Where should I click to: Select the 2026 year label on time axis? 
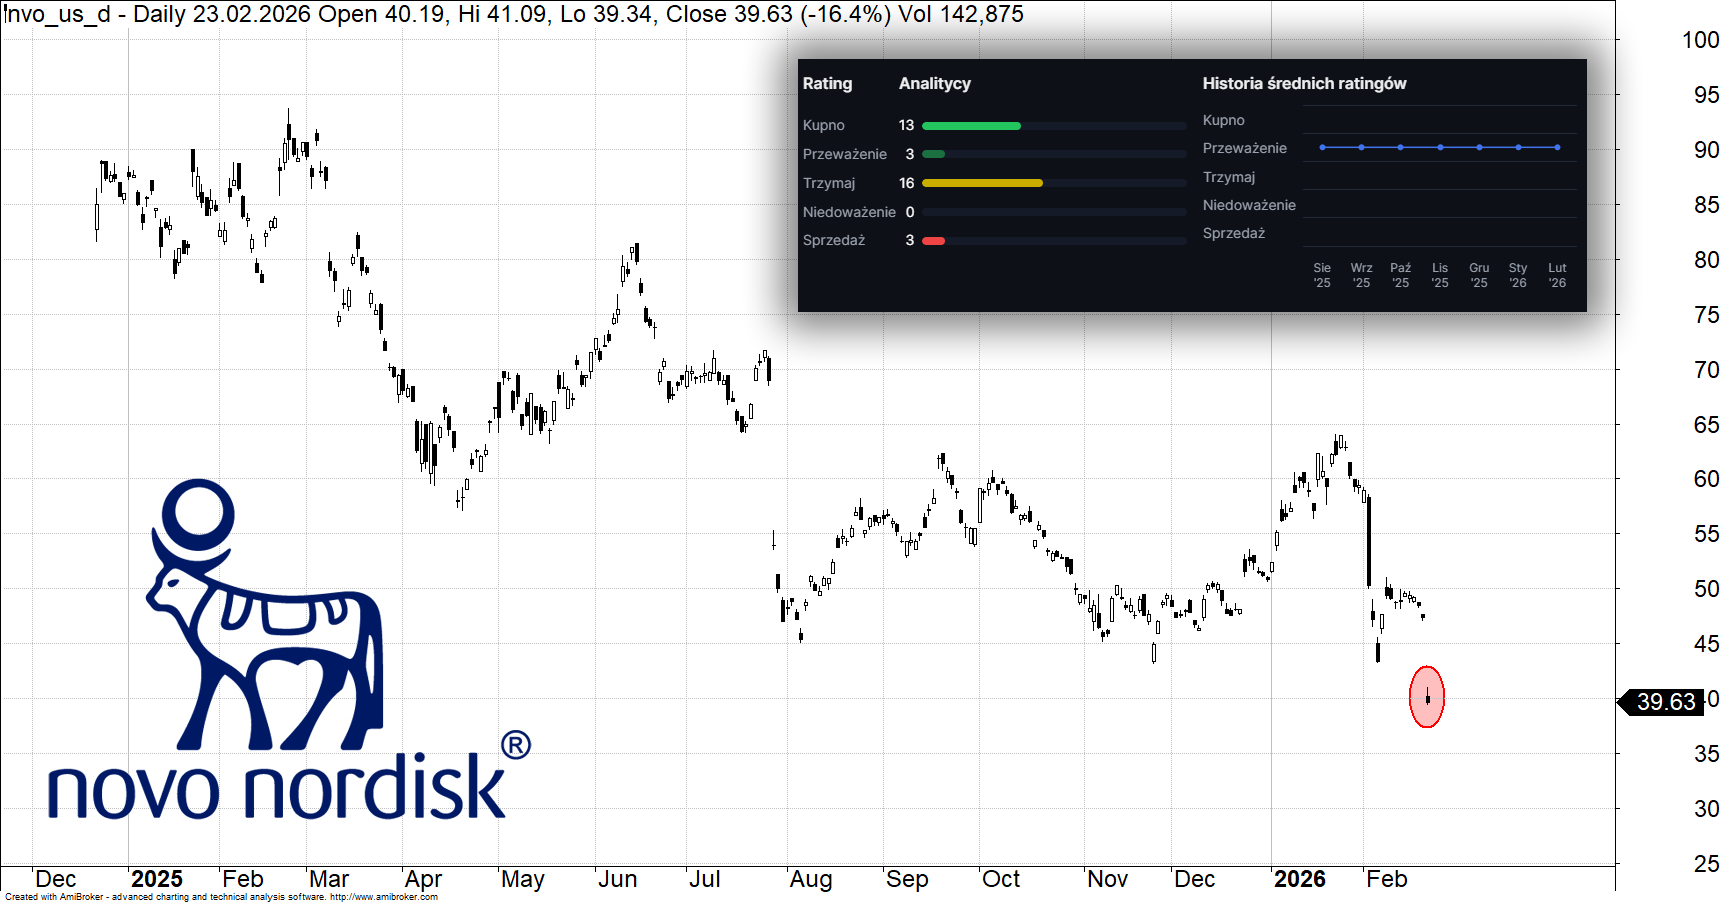tap(1299, 879)
